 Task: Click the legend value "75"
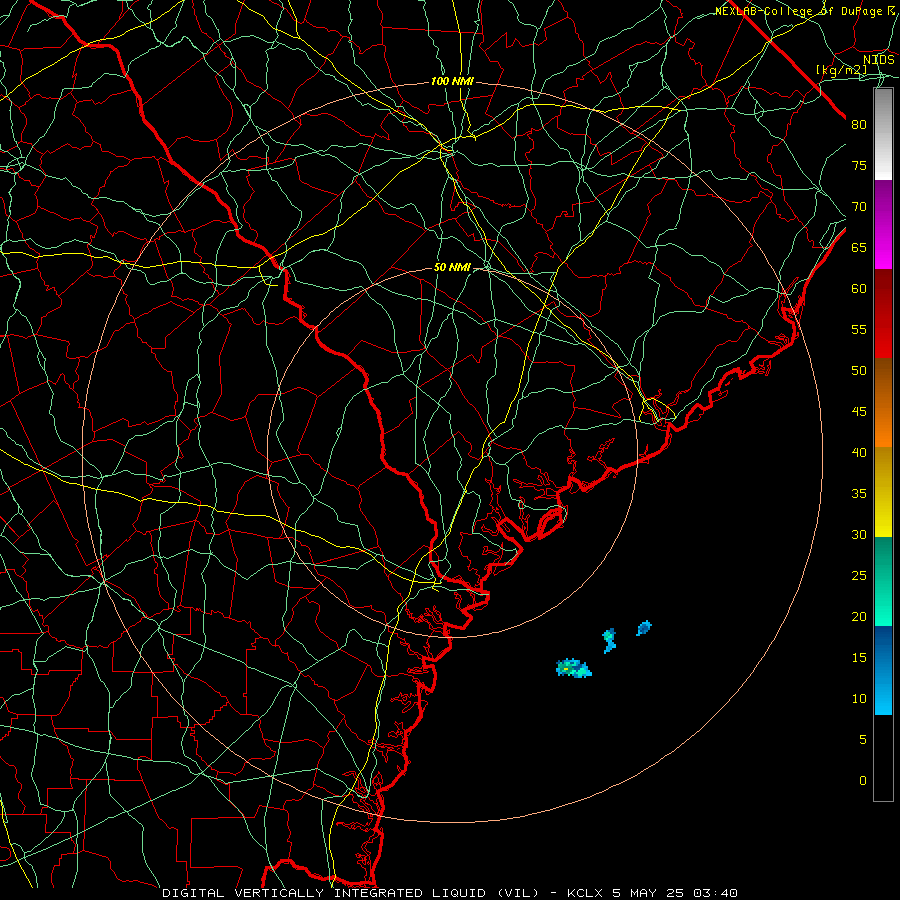click(x=859, y=165)
